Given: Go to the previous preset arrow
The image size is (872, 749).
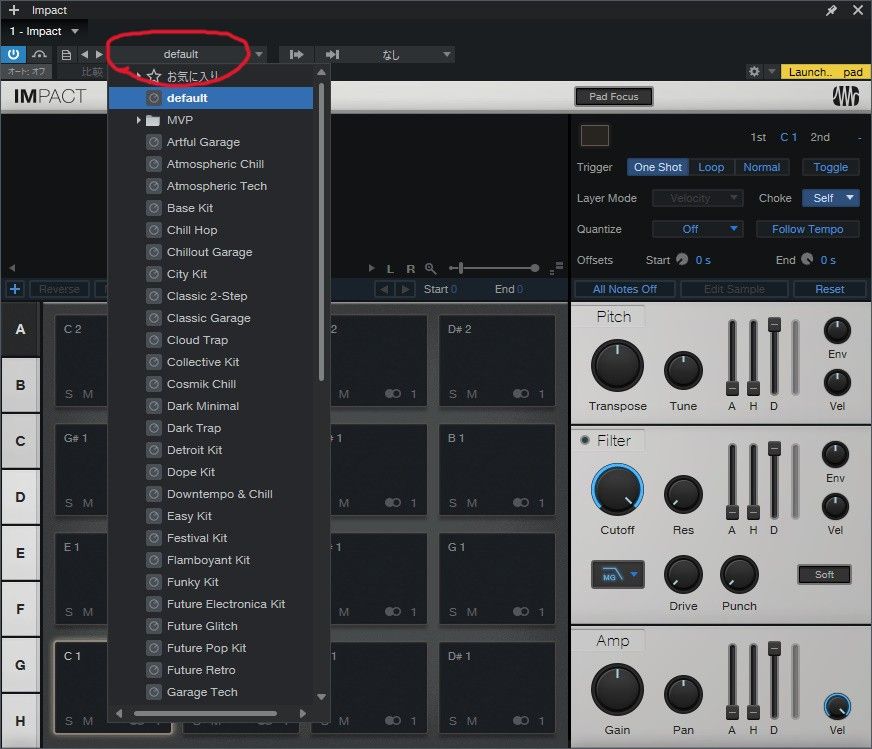Looking at the screenshot, I should point(84,54).
